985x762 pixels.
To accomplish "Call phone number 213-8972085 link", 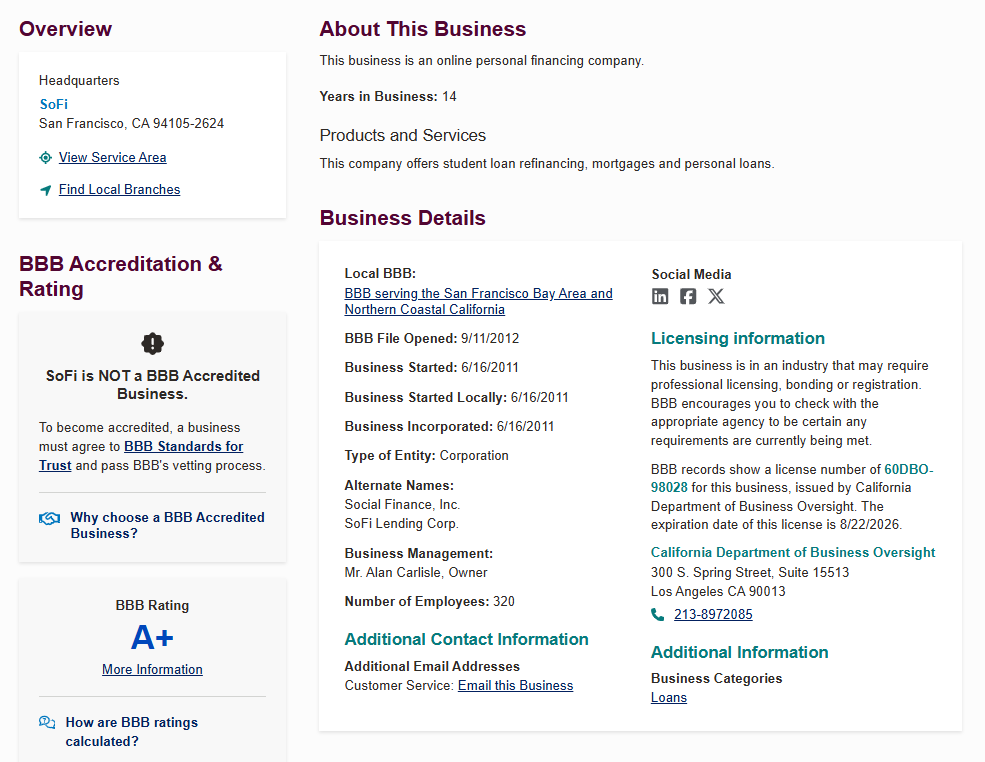I will click(x=713, y=614).
